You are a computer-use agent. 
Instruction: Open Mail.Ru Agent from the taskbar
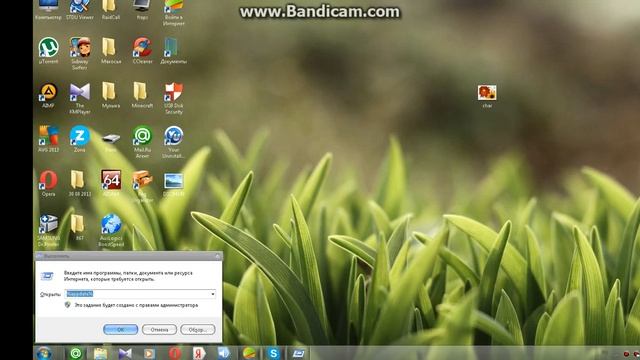[76, 353]
